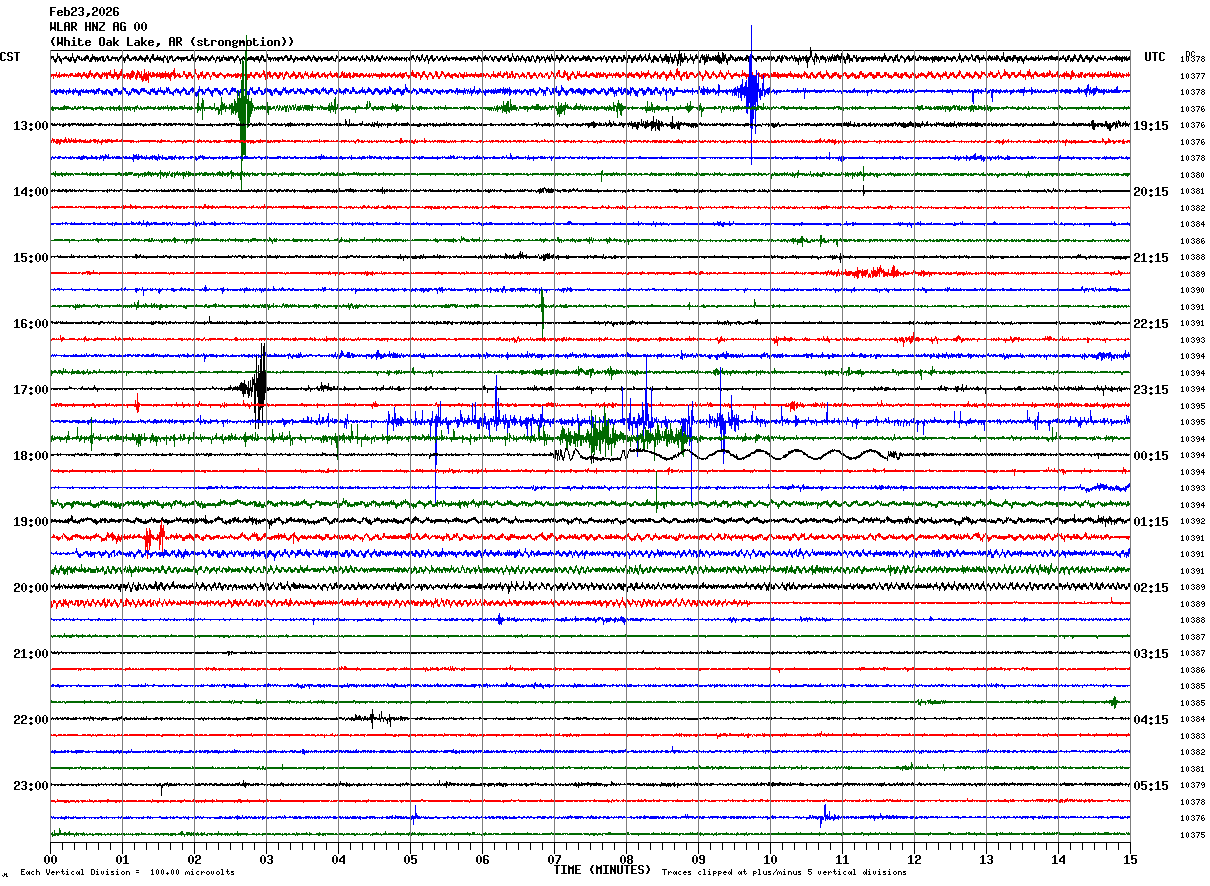Click the TIME (MINUTES) axis title
Image resolution: width=1210 pixels, height=886 pixels.
[602, 870]
